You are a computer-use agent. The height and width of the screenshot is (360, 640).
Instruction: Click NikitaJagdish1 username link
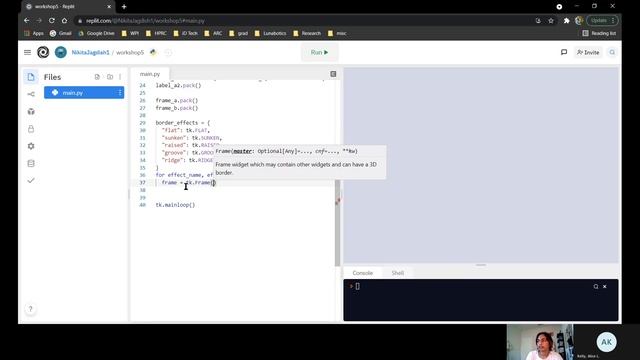[x=91, y=52]
